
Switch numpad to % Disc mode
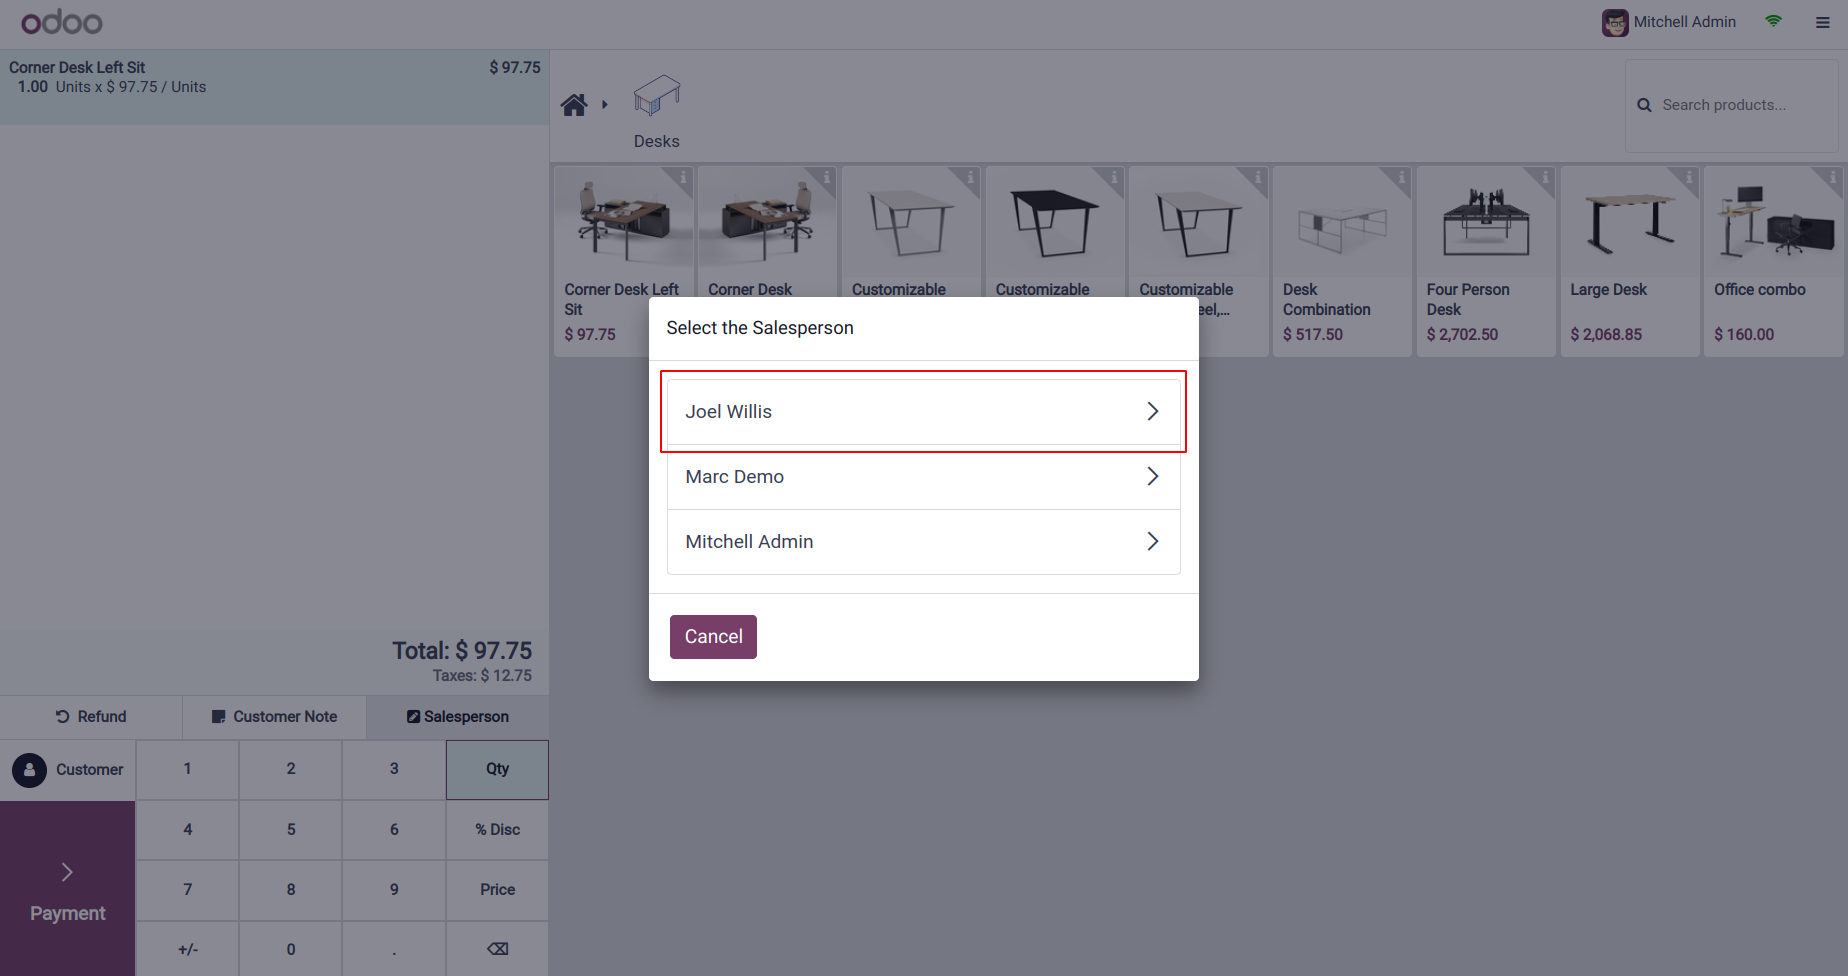[497, 830]
